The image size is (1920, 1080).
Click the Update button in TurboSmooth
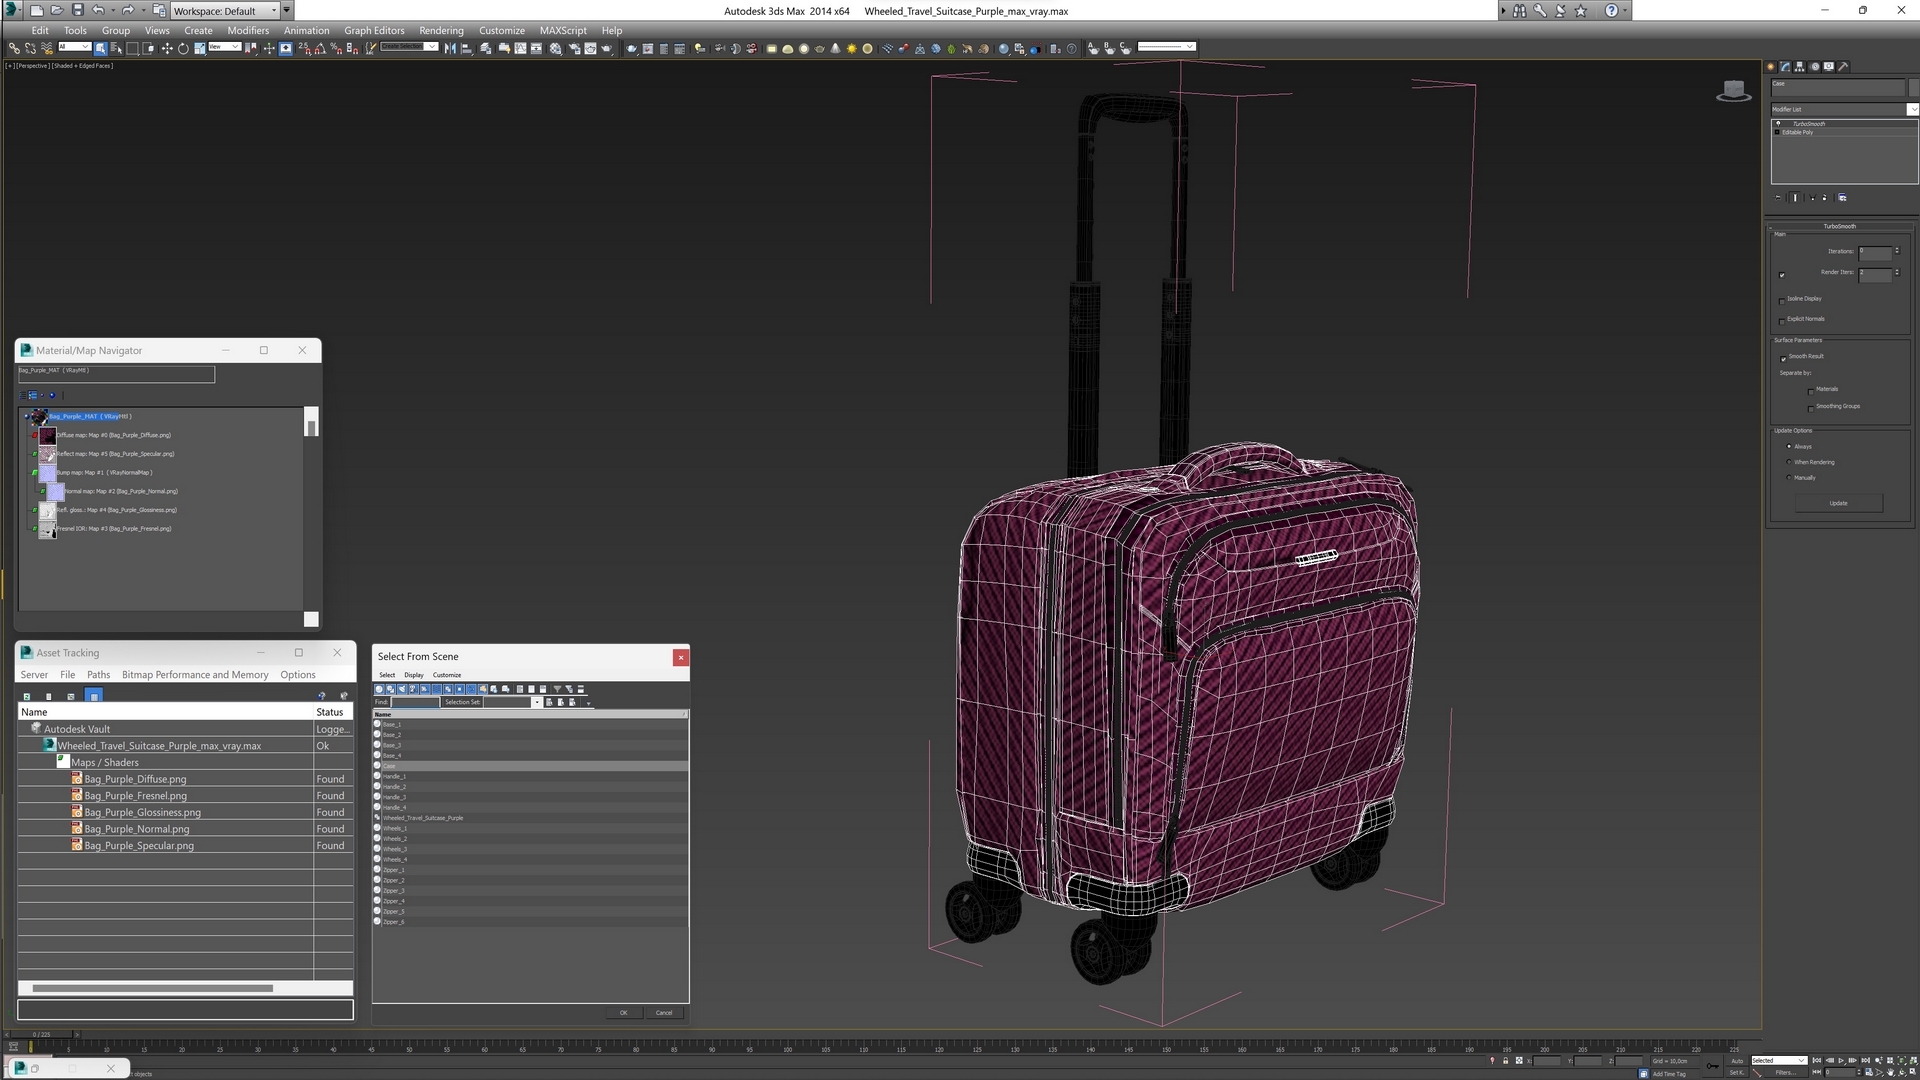click(x=1838, y=503)
